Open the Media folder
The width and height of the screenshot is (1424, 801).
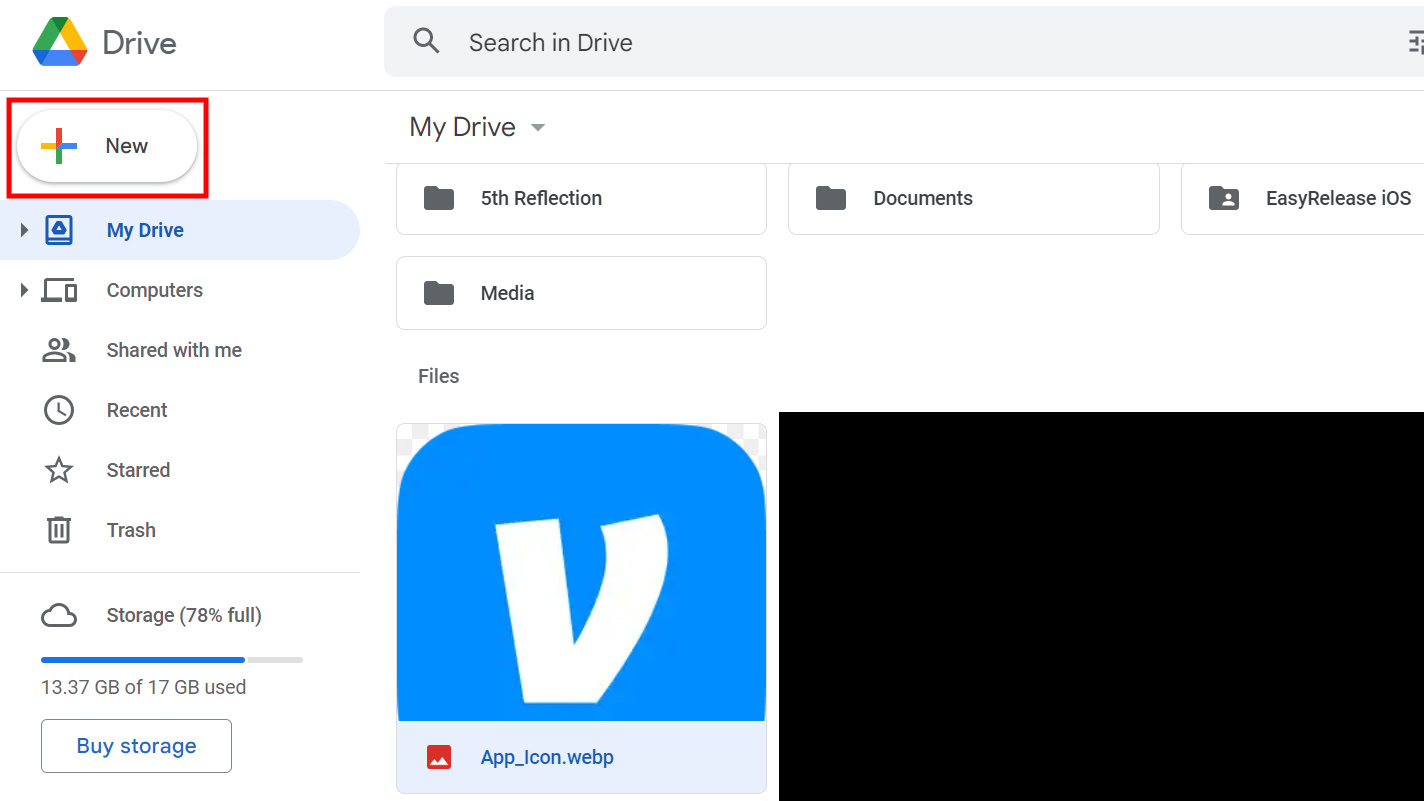click(x=581, y=293)
